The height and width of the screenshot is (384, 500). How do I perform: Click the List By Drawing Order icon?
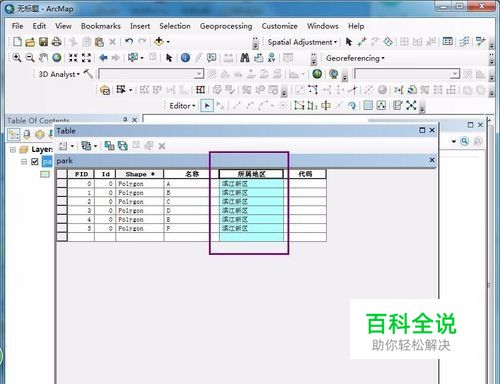coord(14,134)
